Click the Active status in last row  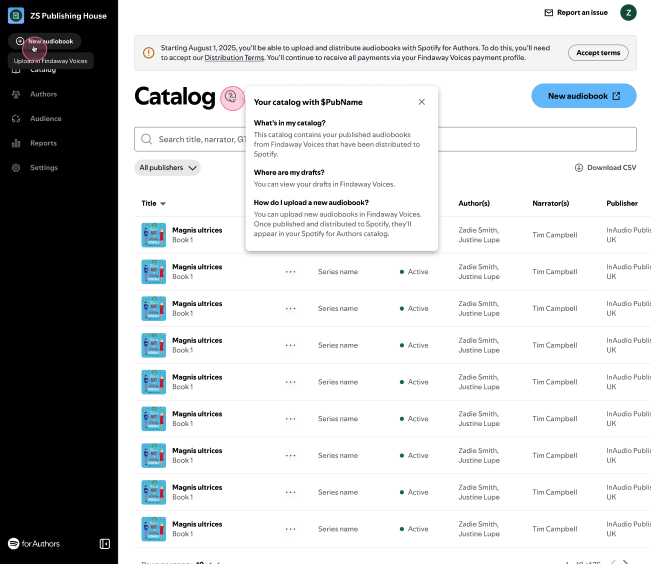(x=414, y=529)
